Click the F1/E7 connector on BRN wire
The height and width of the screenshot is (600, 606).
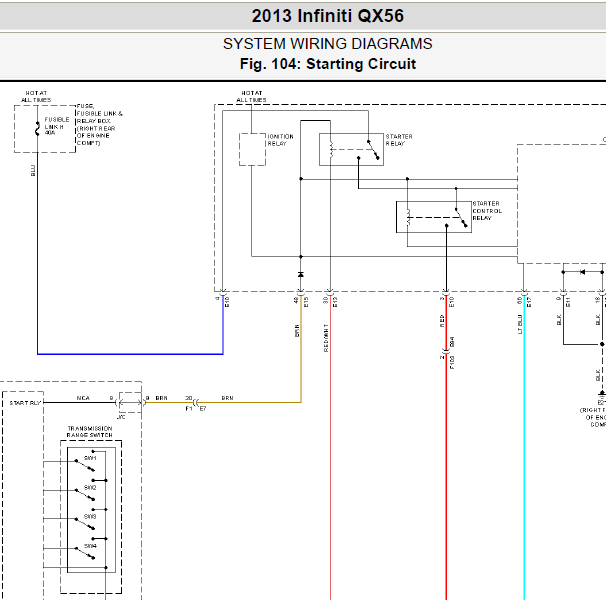click(x=196, y=402)
